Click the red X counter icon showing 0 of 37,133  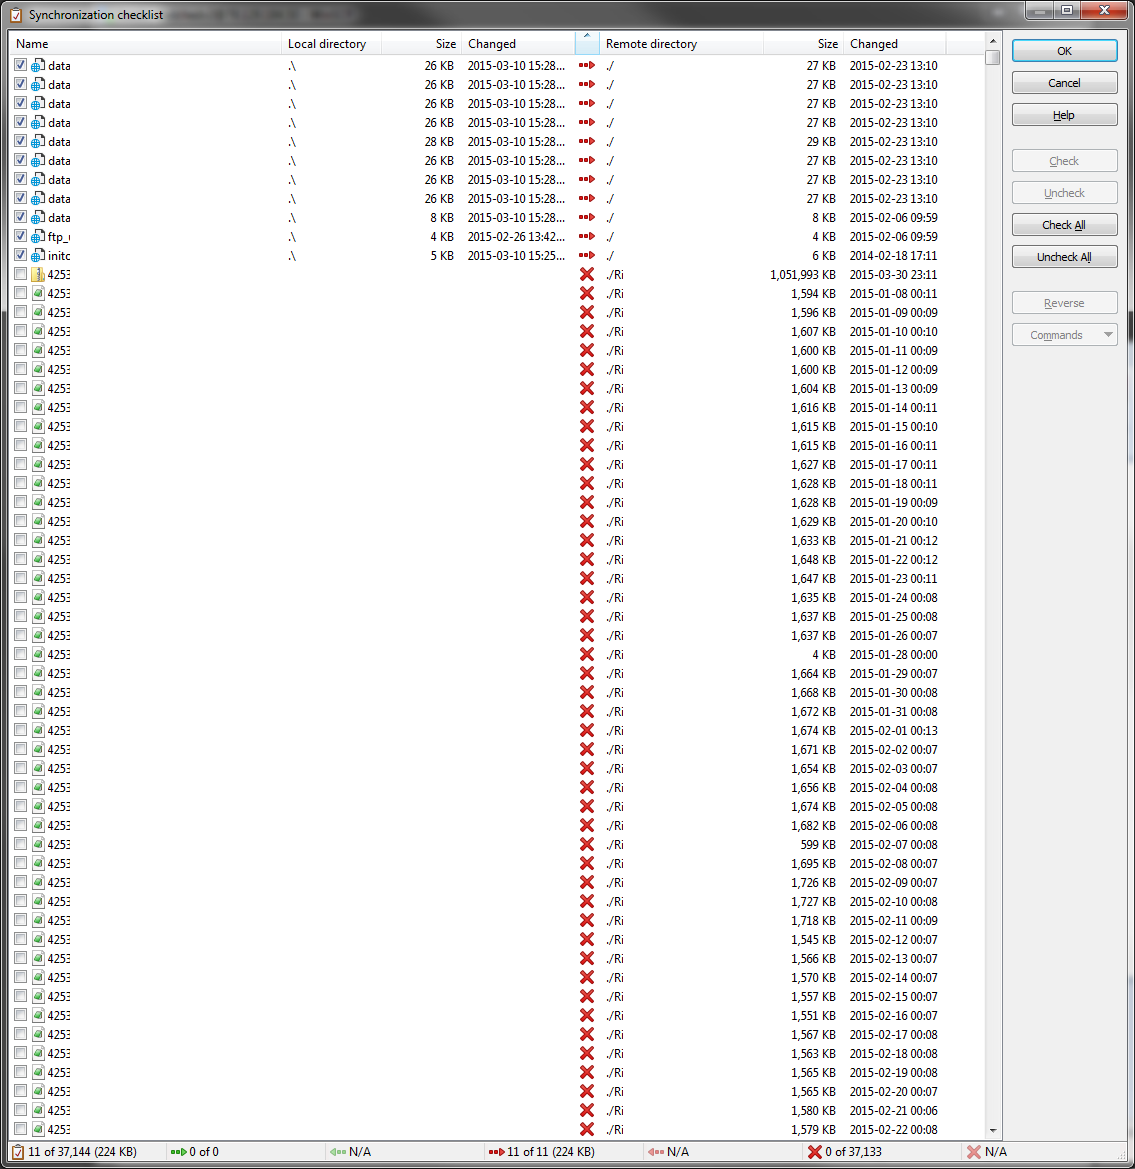814,1151
